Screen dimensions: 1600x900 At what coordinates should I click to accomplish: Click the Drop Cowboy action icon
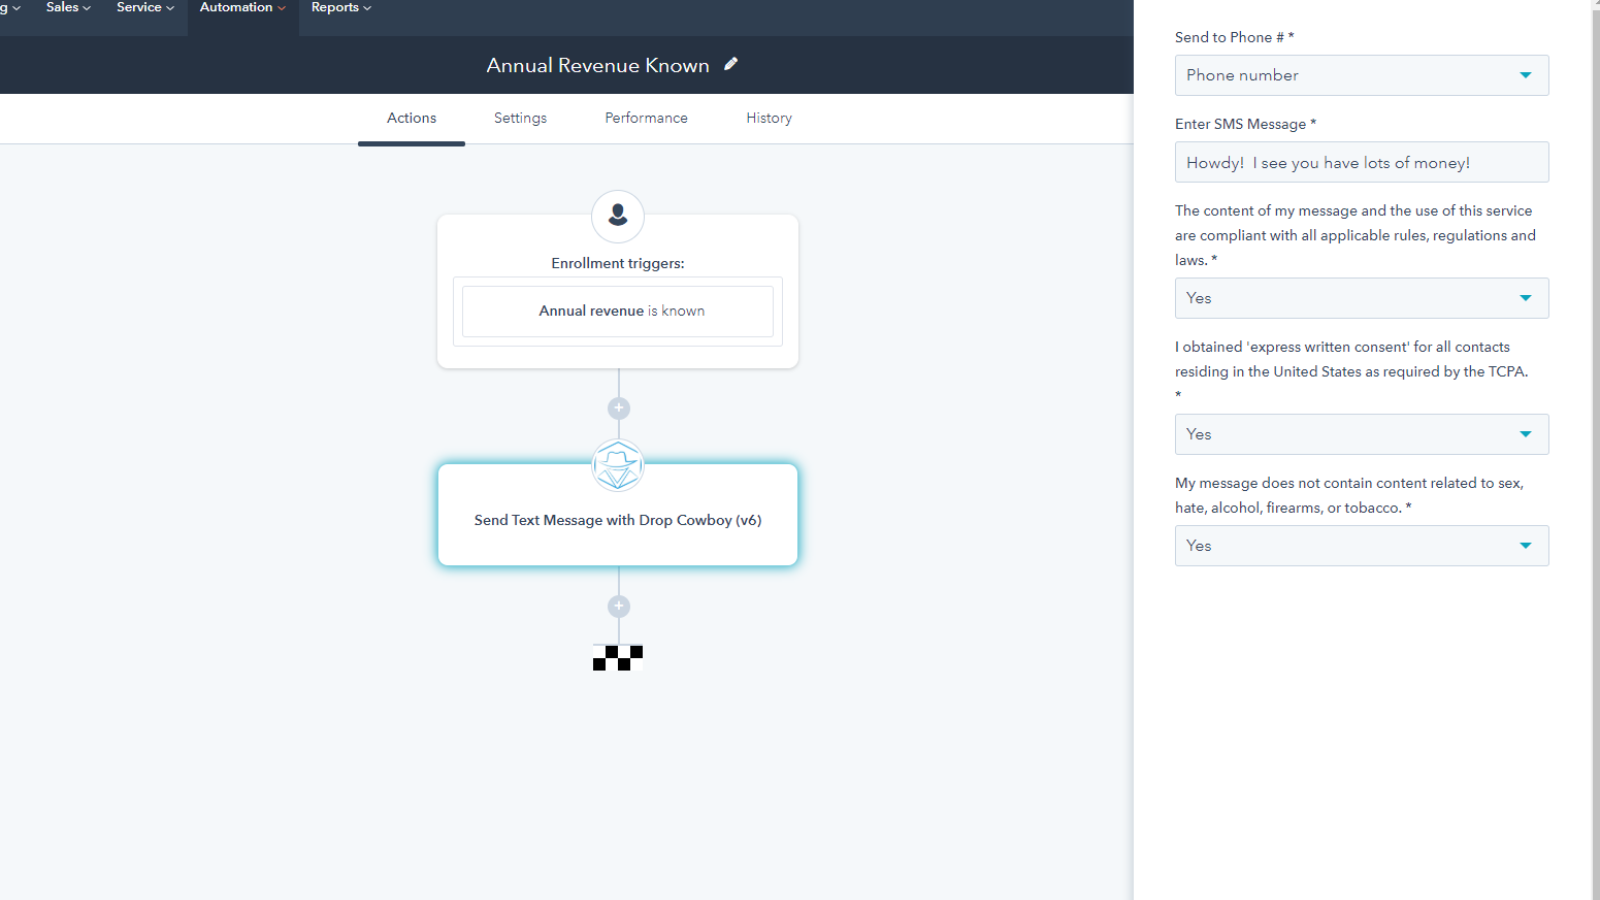[x=618, y=466]
